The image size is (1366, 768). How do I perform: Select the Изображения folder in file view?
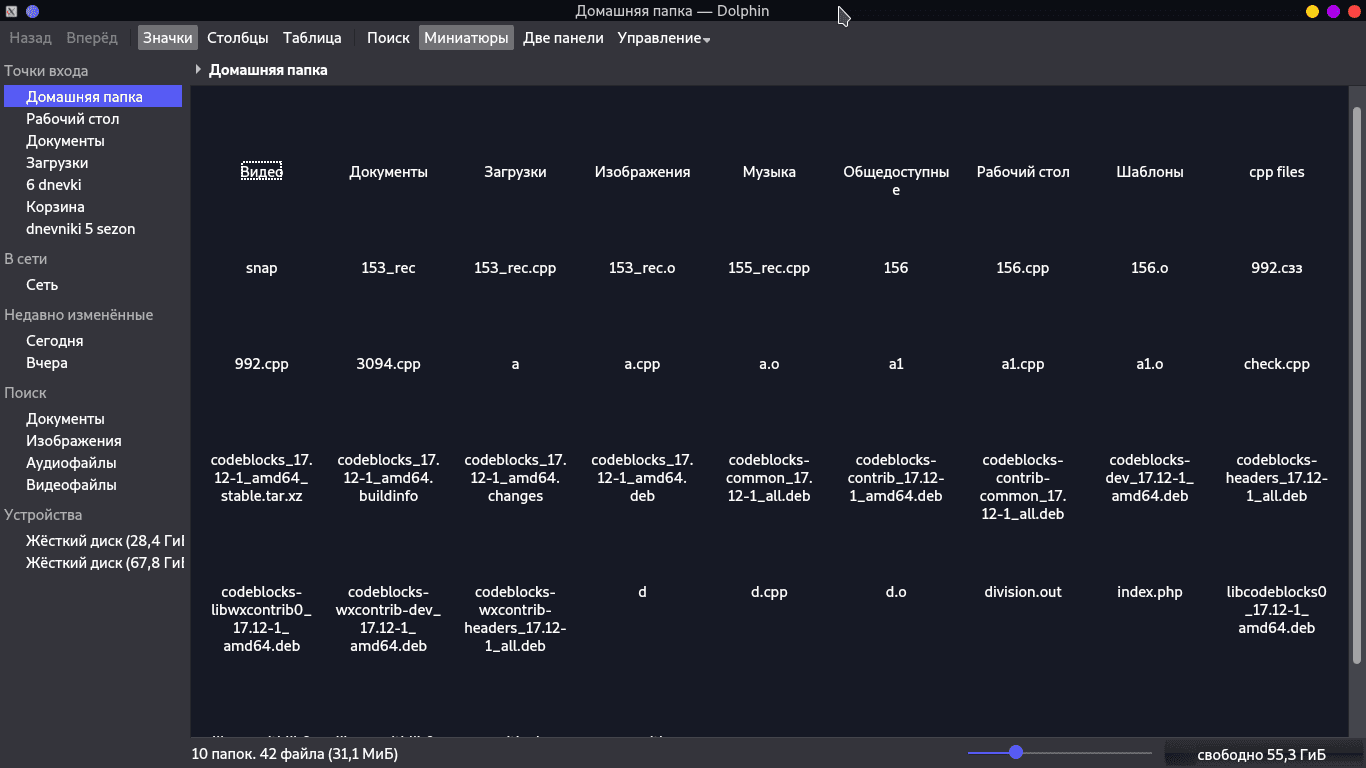pyautogui.click(x=642, y=172)
